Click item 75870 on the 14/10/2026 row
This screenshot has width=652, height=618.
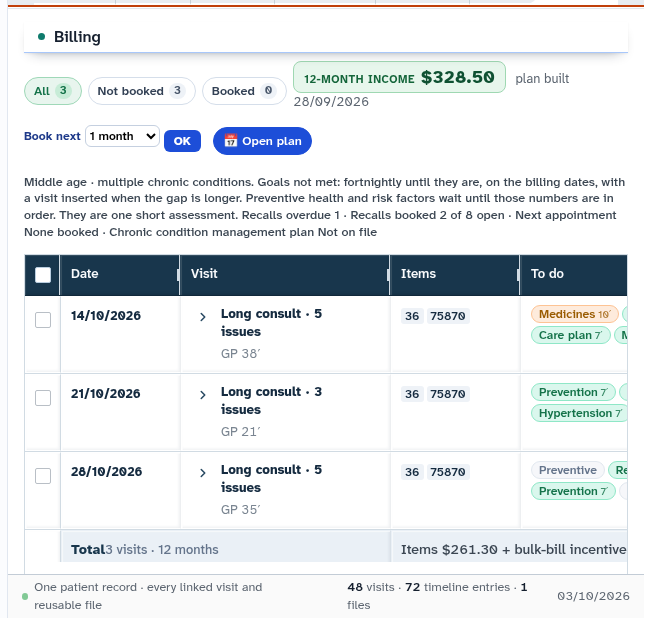[x=448, y=316]
